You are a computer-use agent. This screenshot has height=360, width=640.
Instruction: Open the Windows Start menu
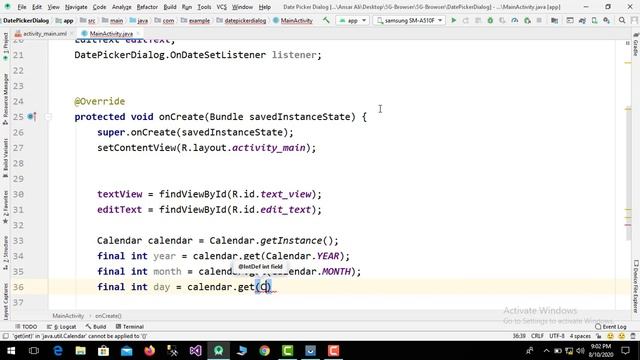[x=11, y=351]
